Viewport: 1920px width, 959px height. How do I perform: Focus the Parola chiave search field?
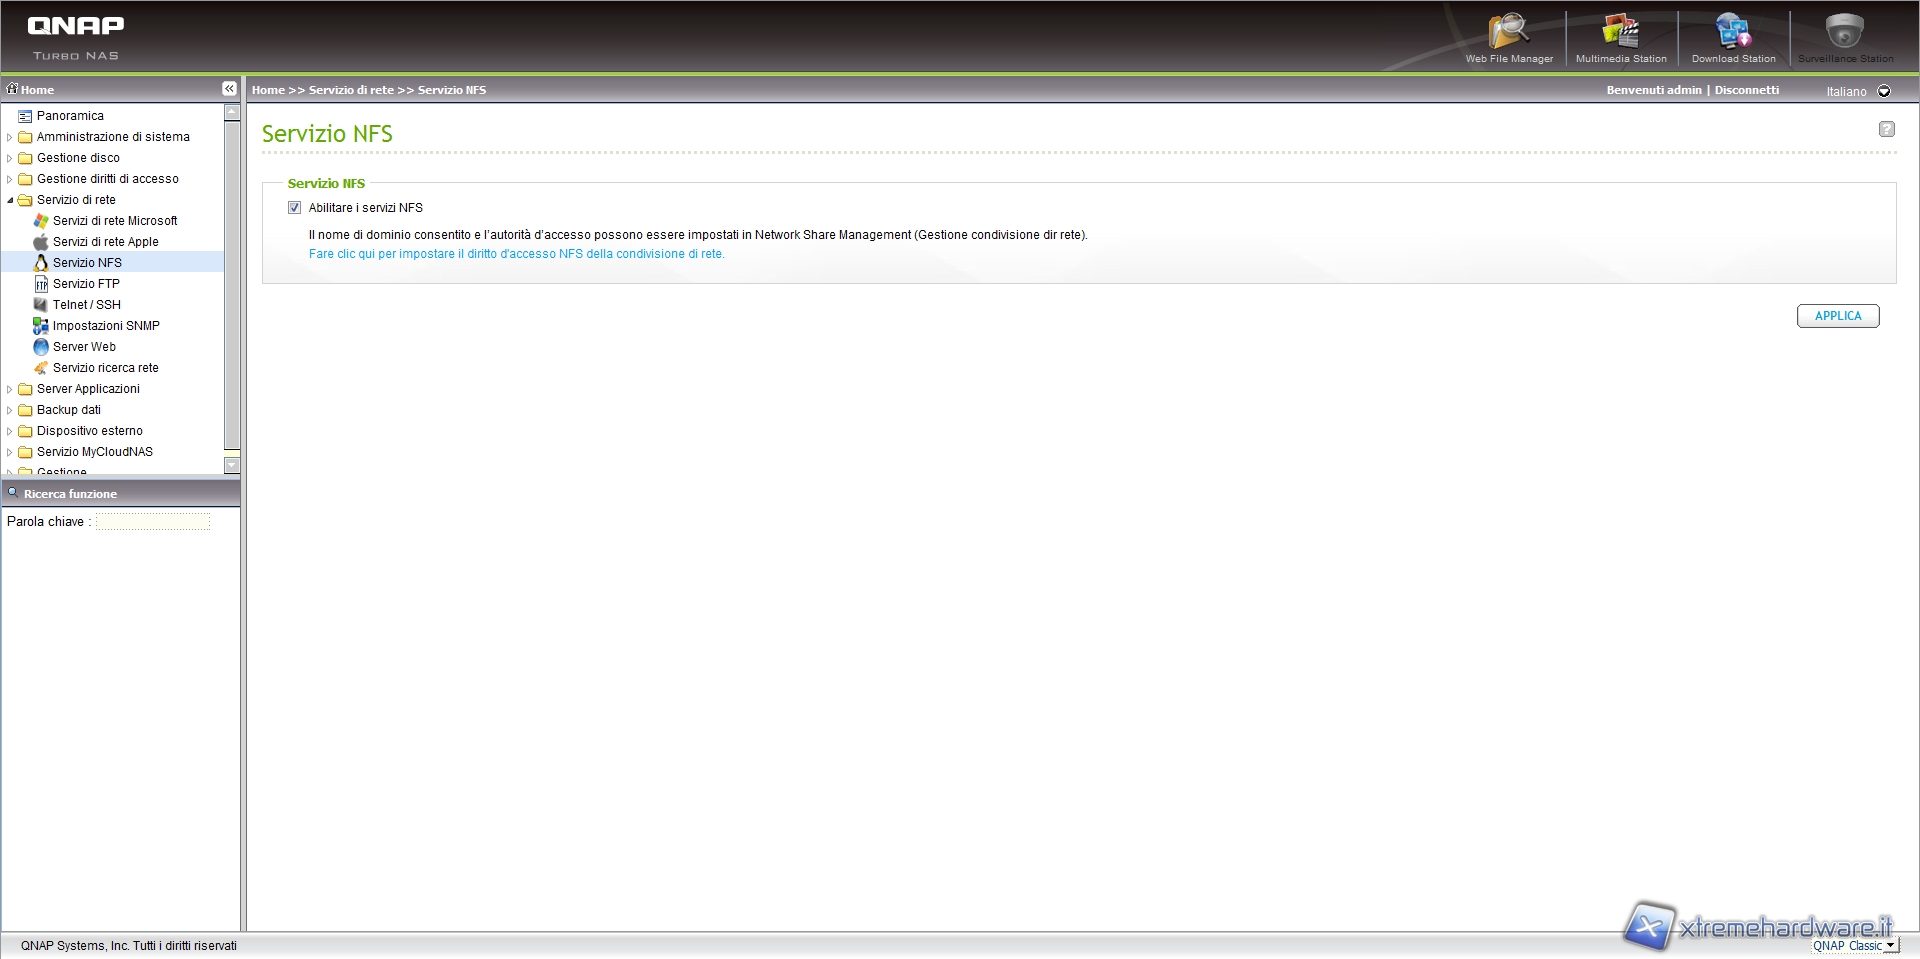click(153, 522)
